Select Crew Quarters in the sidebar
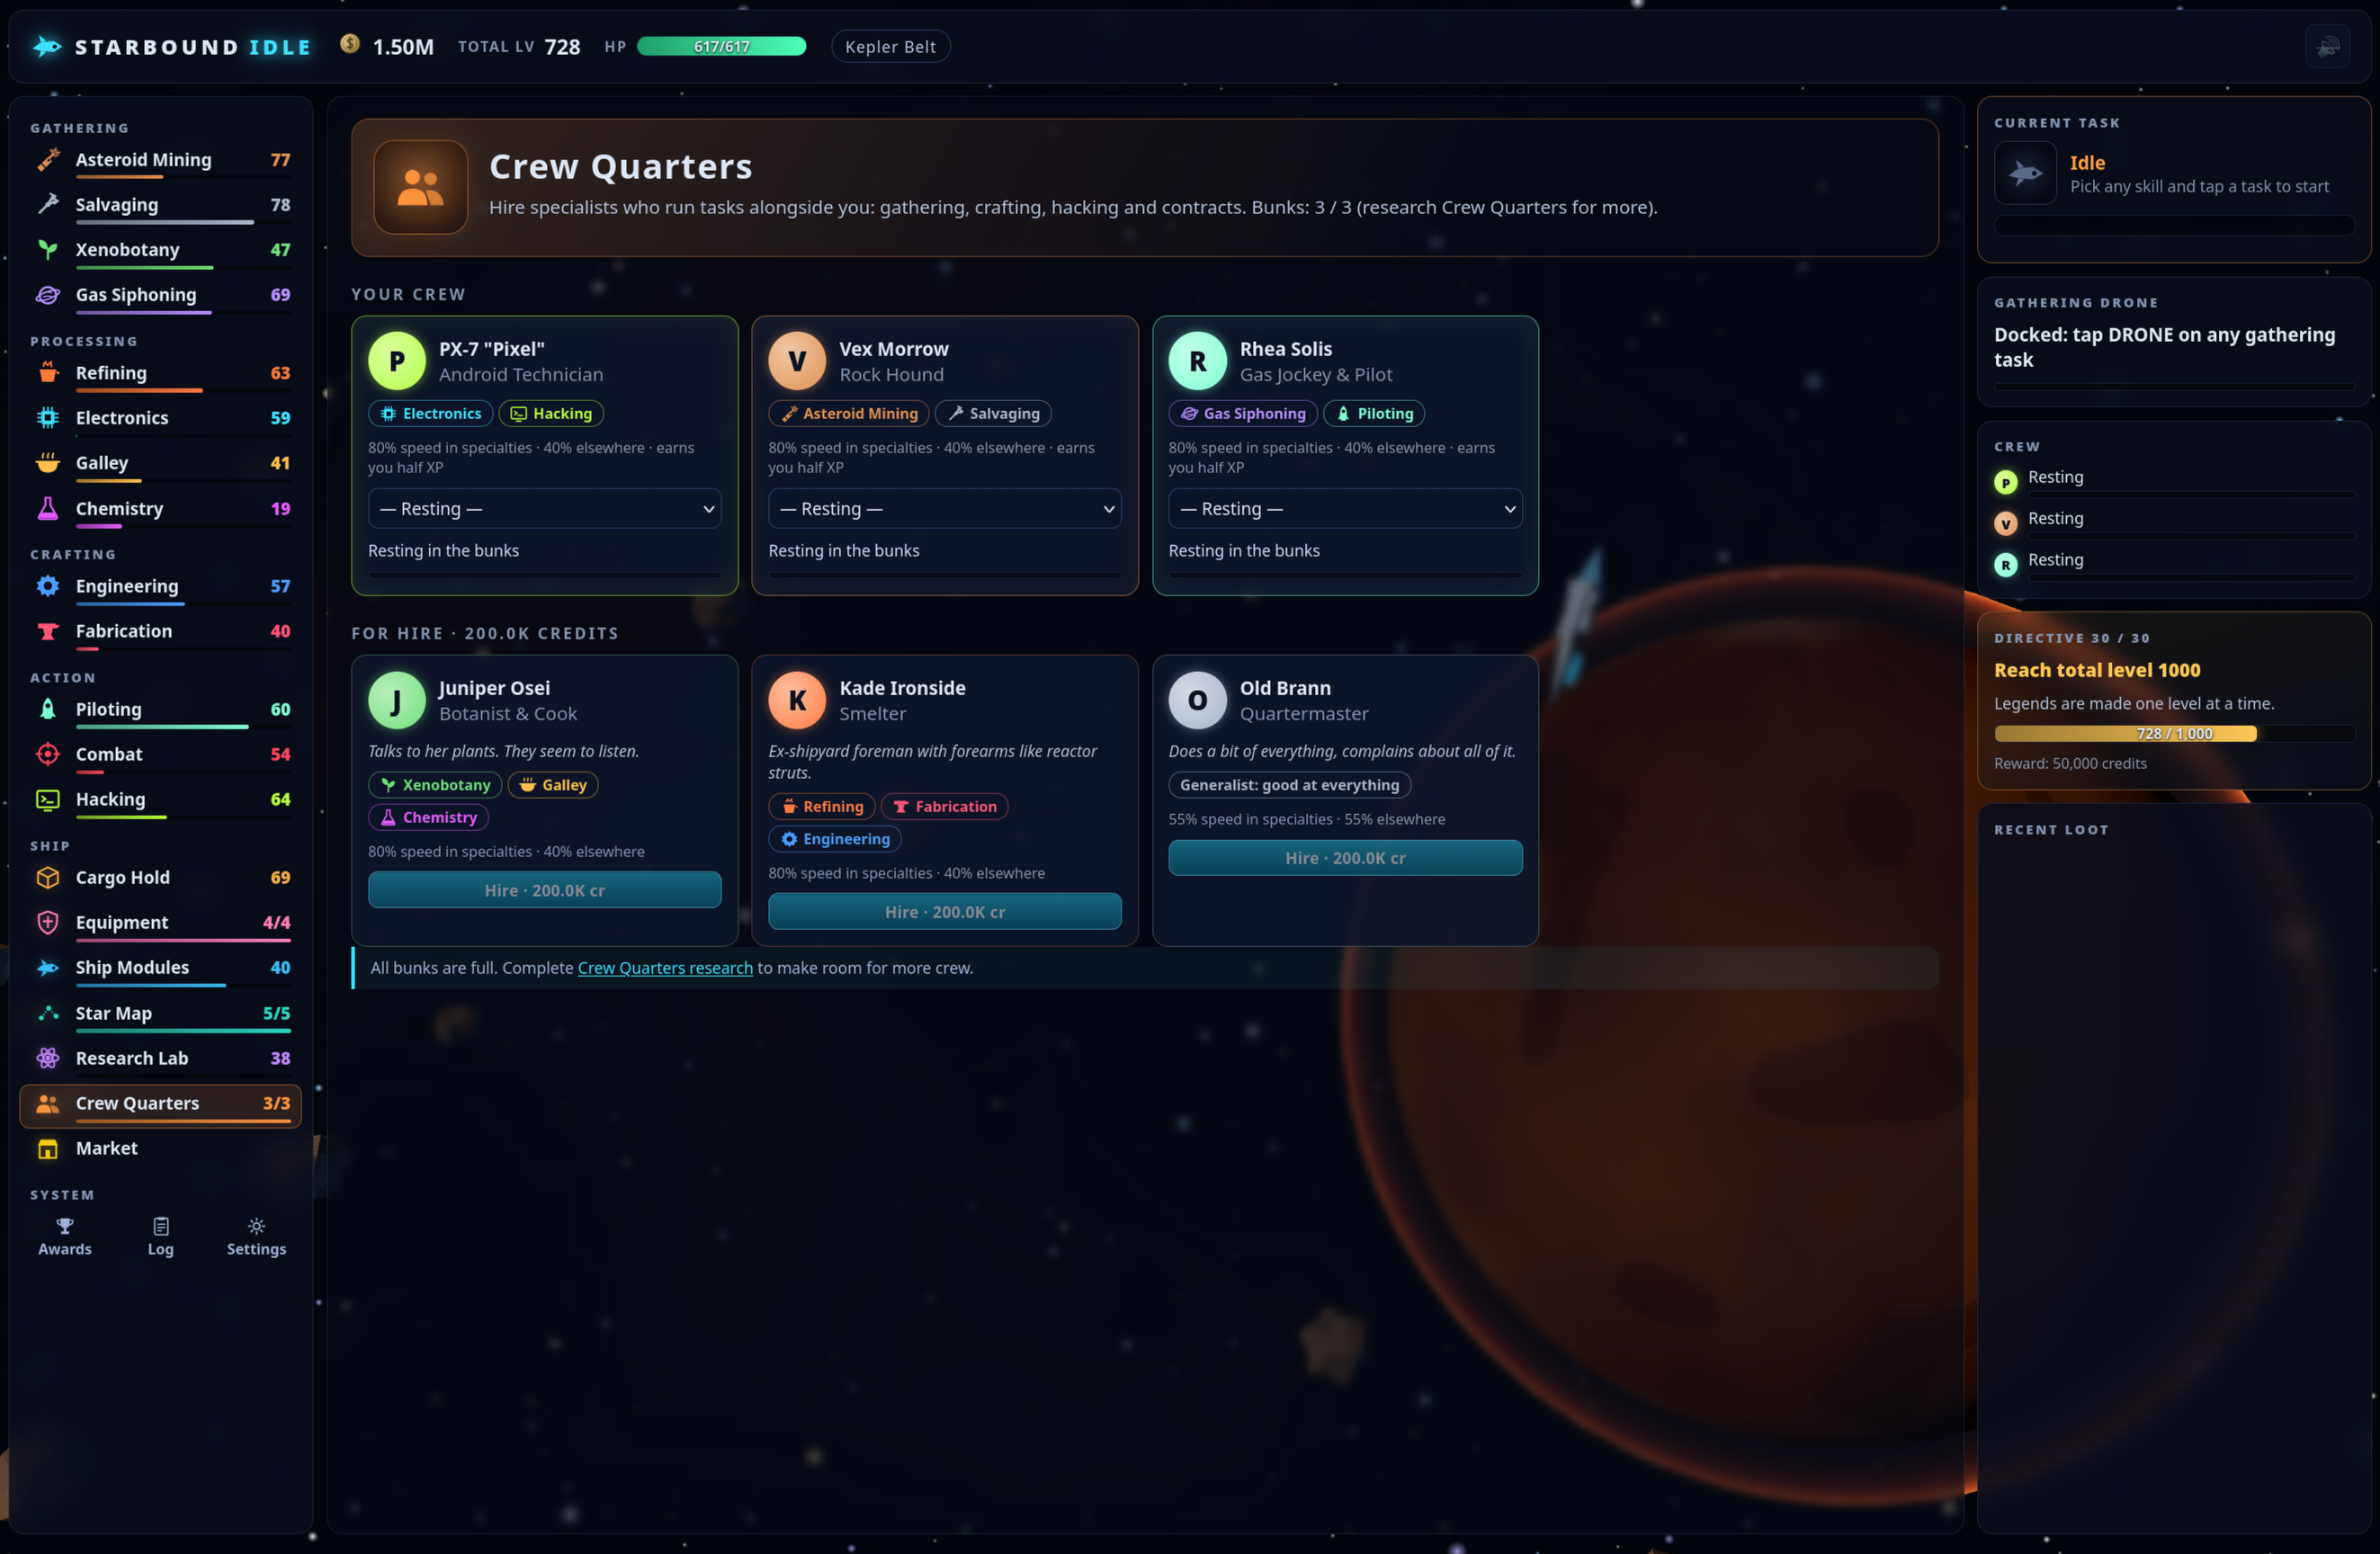Image resolution: width=2380 pixels, height=1554 pixels. pos(161,1105)
